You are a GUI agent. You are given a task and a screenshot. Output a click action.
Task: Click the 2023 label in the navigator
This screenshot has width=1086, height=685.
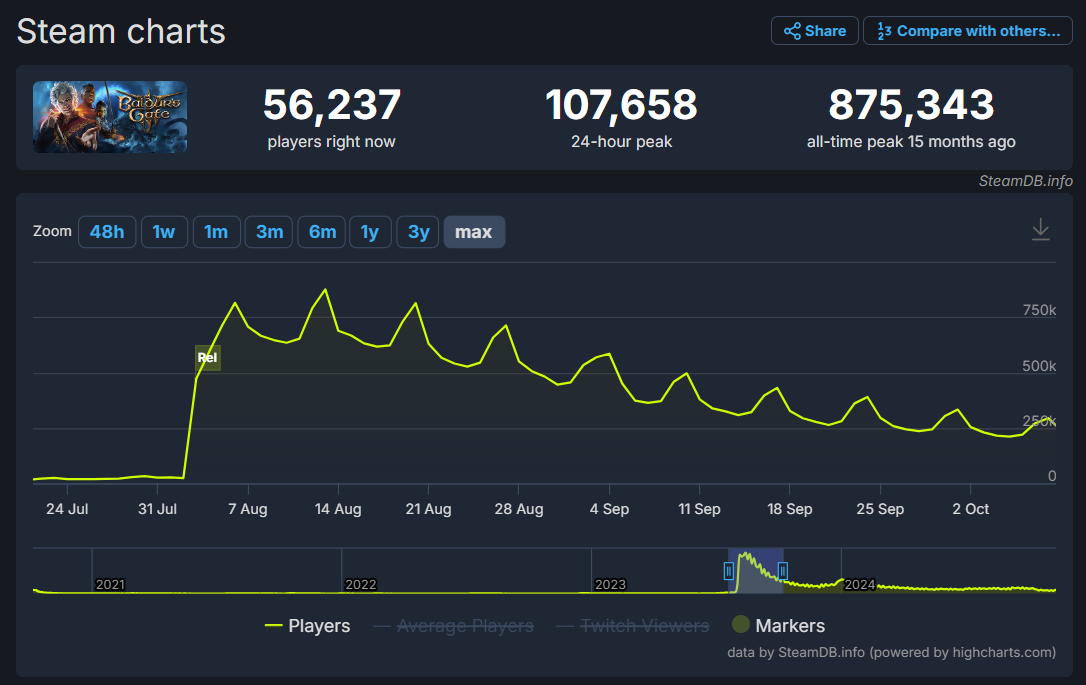(x=610, y=585)
